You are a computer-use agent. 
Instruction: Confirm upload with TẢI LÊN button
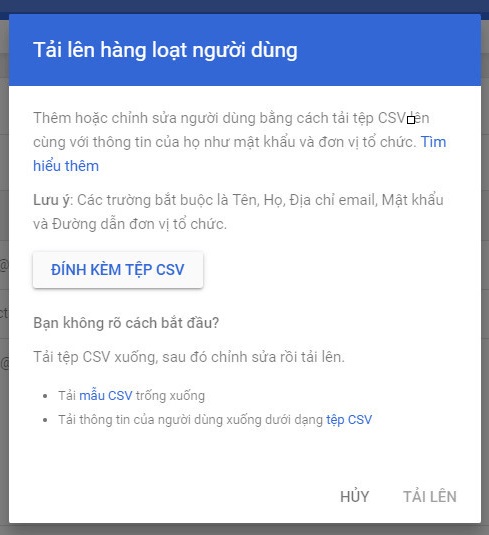point(430,496)
